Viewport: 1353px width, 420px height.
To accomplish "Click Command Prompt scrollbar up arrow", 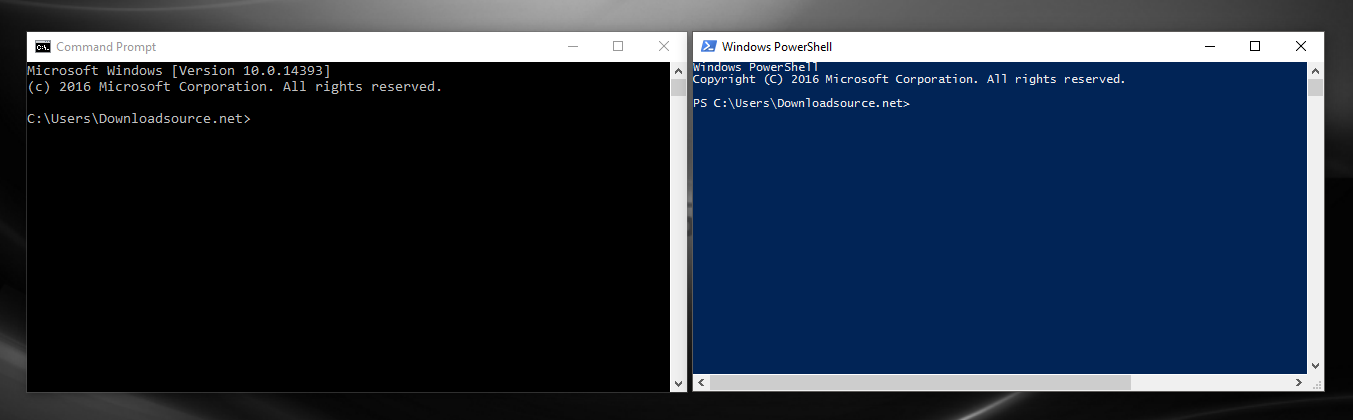I will click(679, 70).
